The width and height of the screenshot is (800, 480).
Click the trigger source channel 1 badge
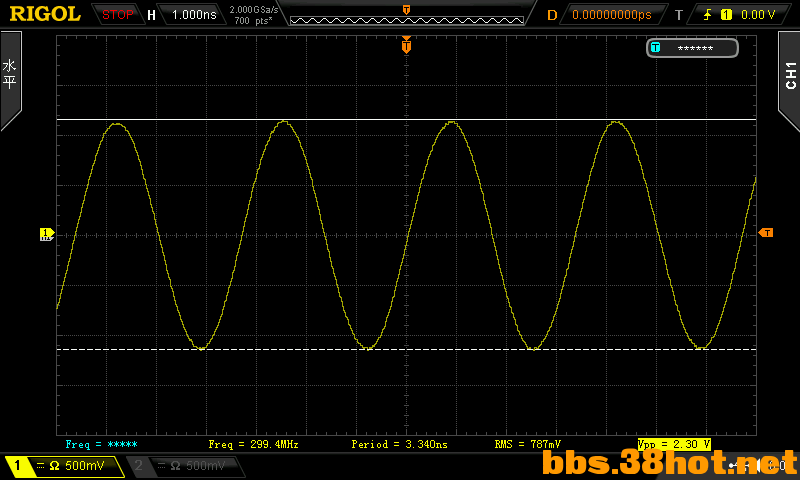726,15
